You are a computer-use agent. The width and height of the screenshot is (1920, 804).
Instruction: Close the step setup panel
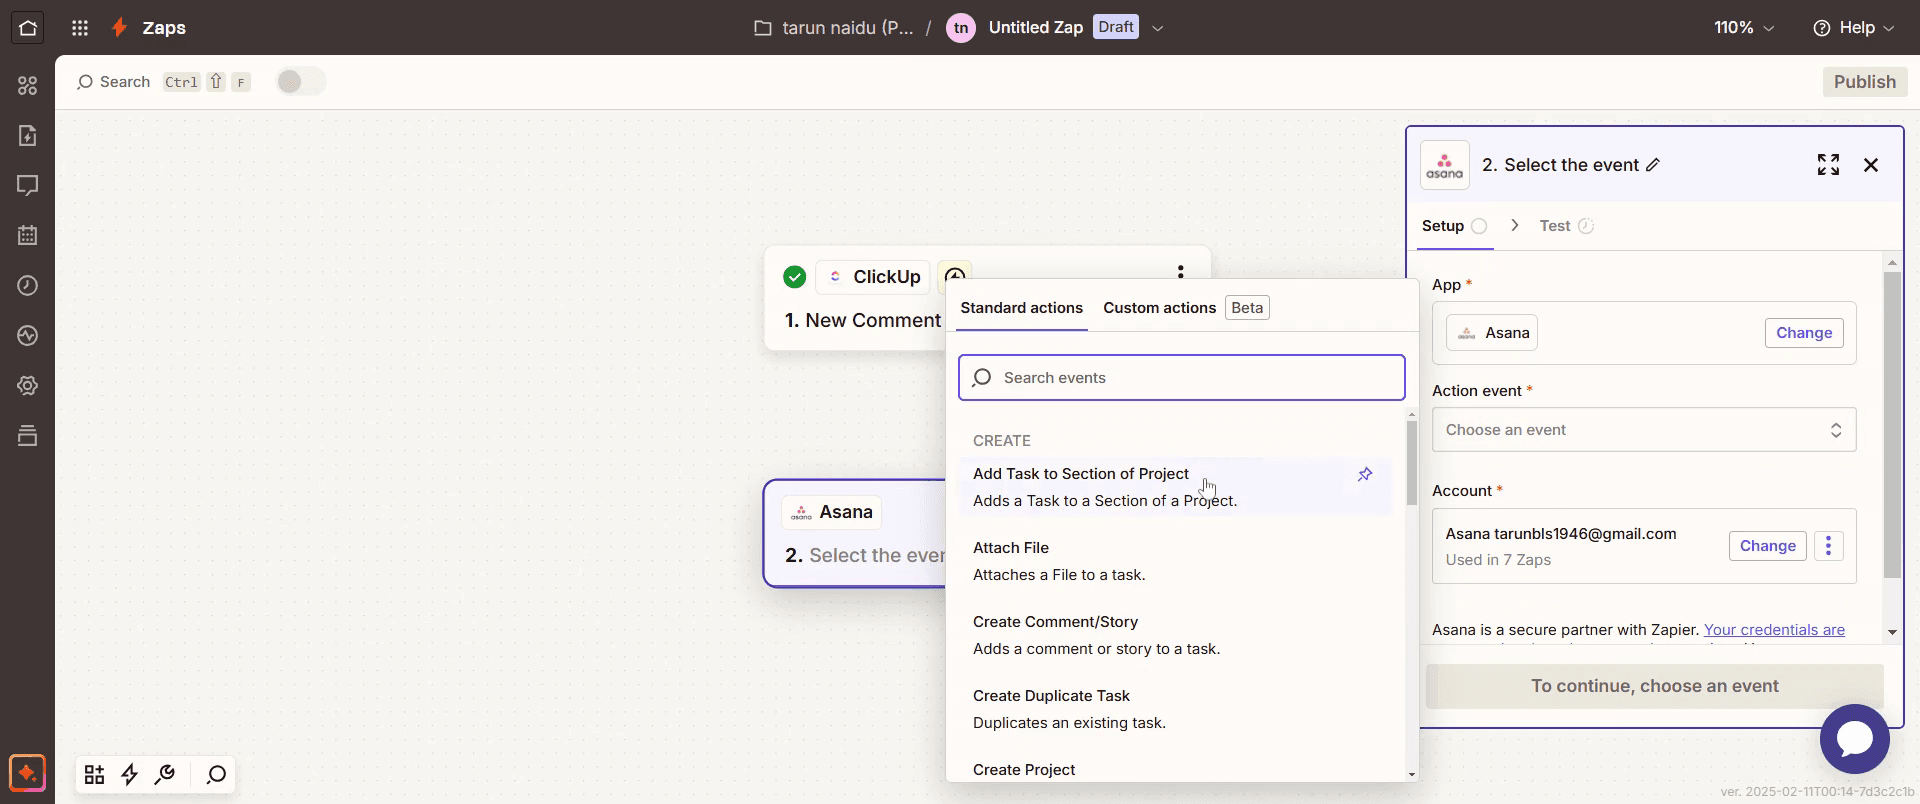tap(1871, 165)
